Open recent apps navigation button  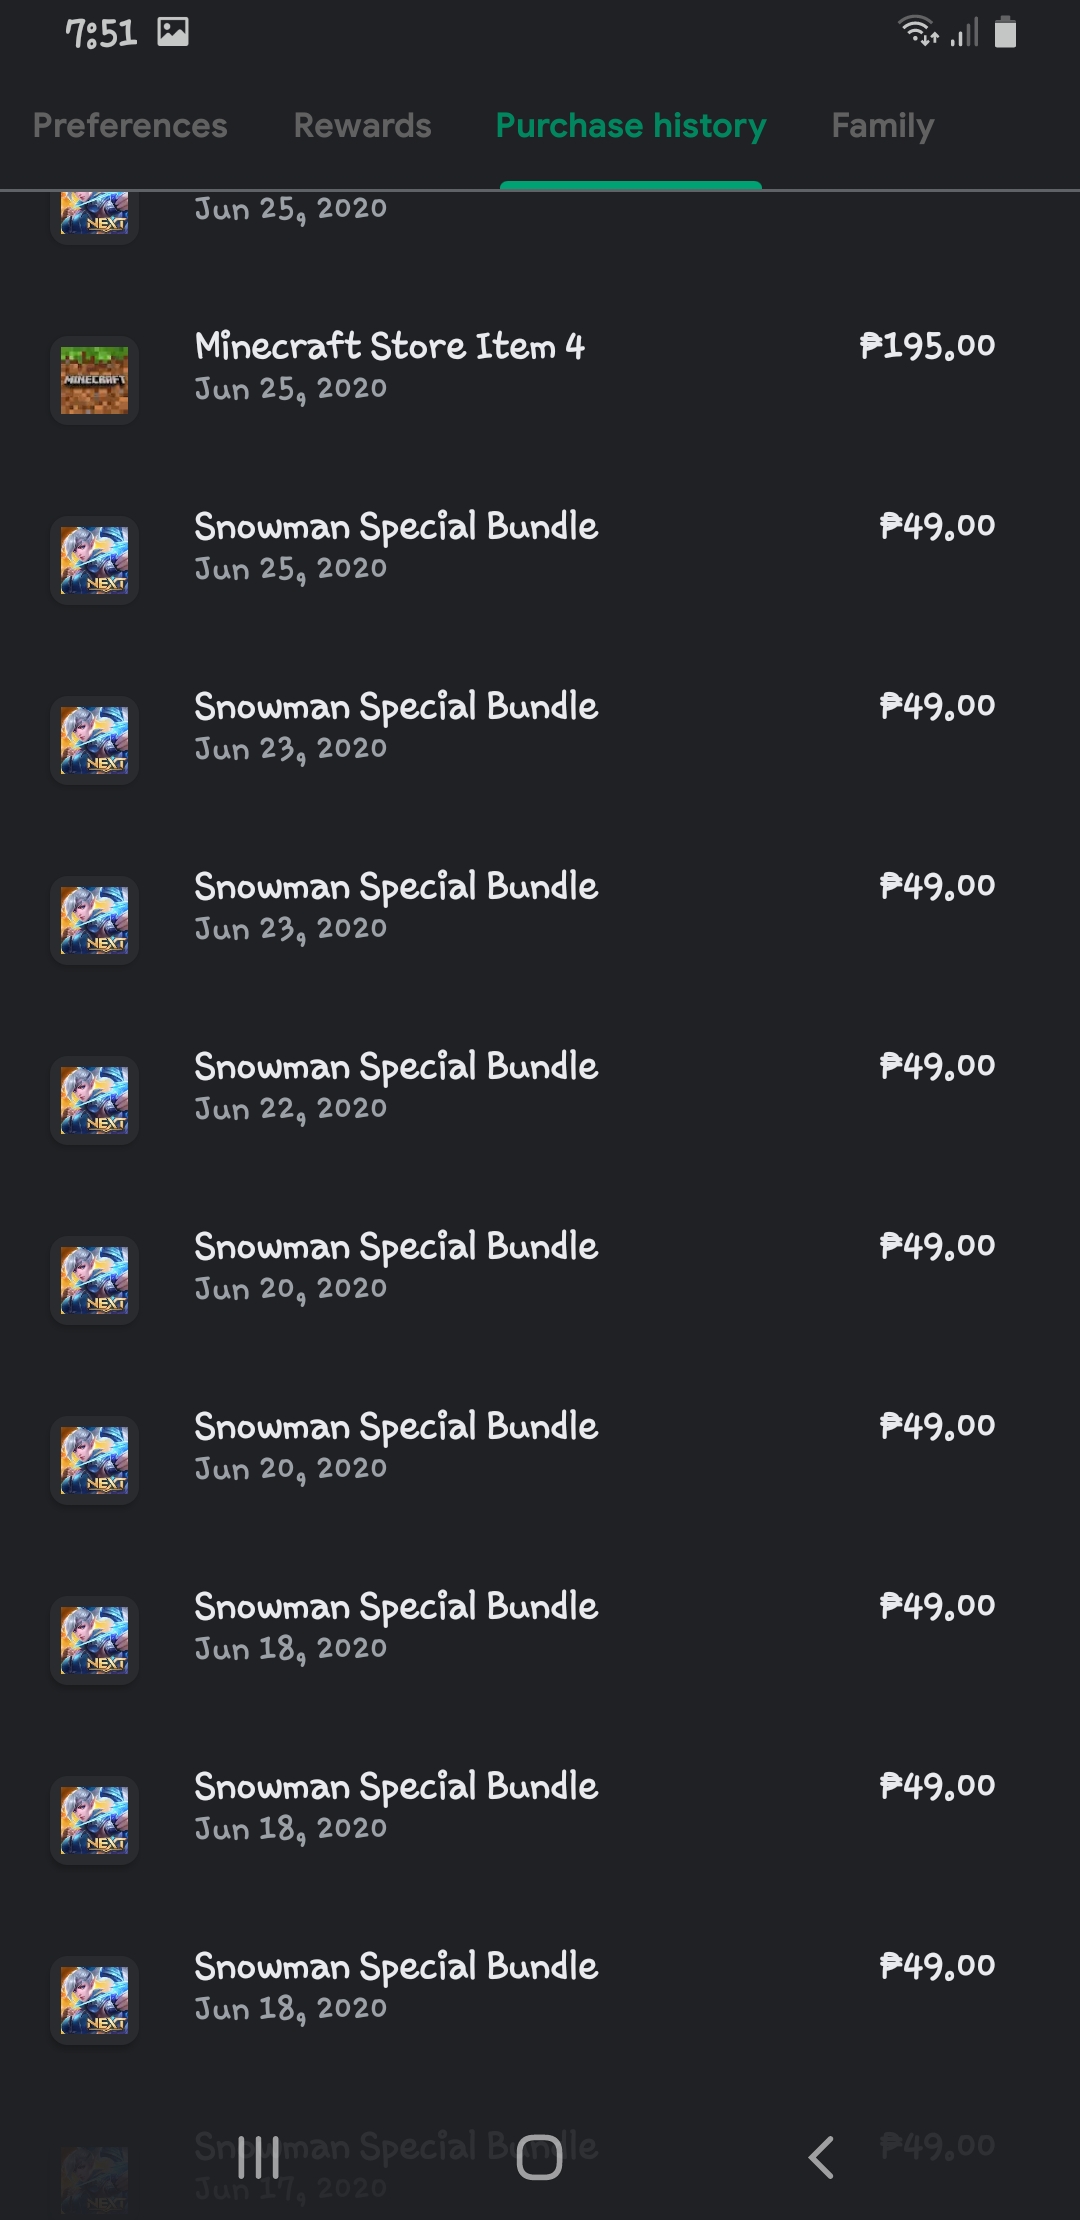[259, 2157]
